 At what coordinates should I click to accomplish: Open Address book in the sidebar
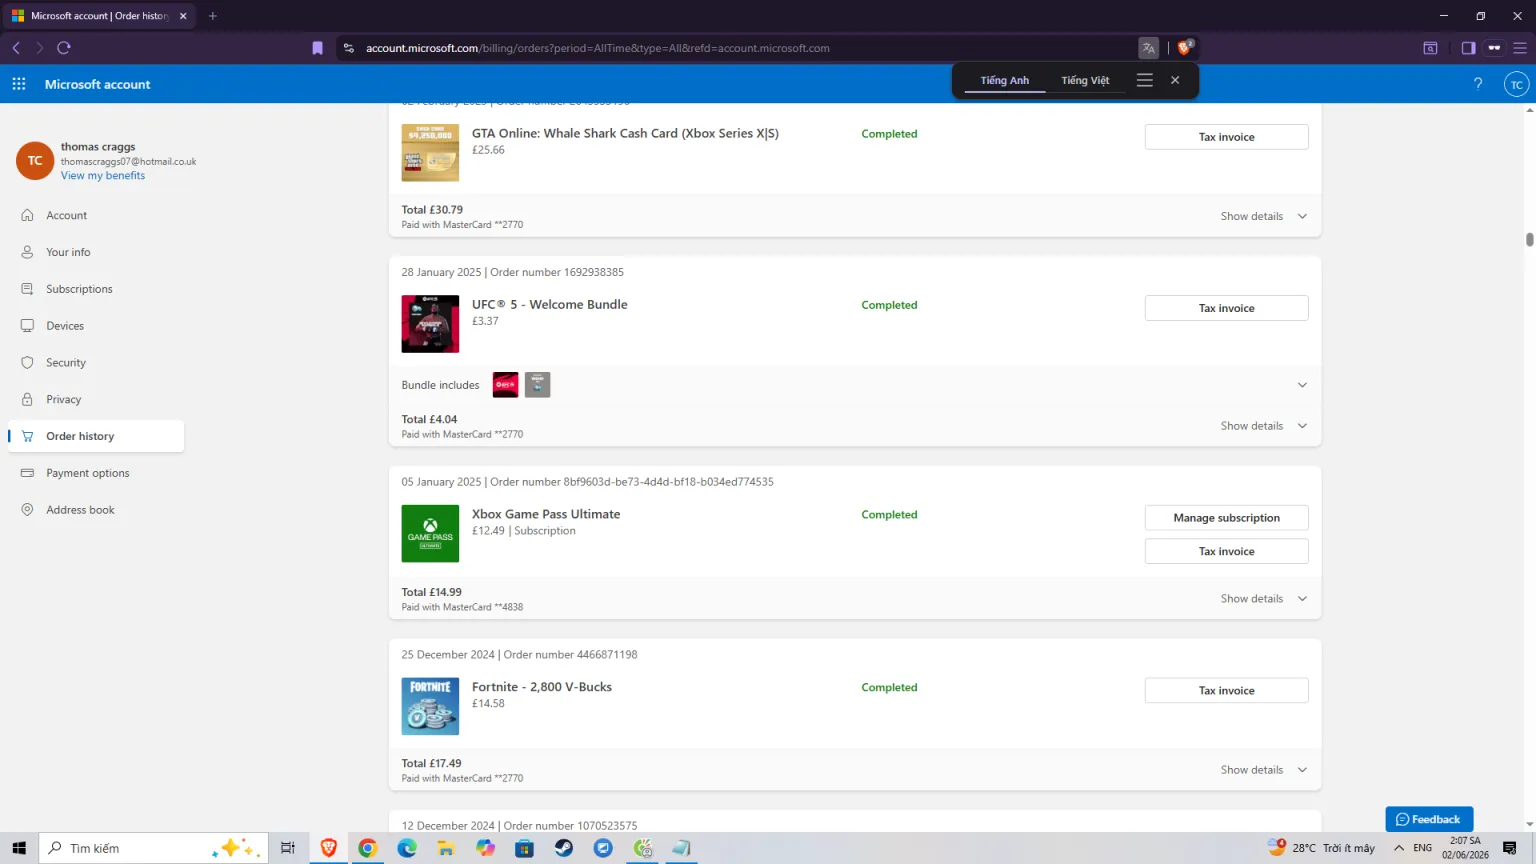click(x=96, y=510)
